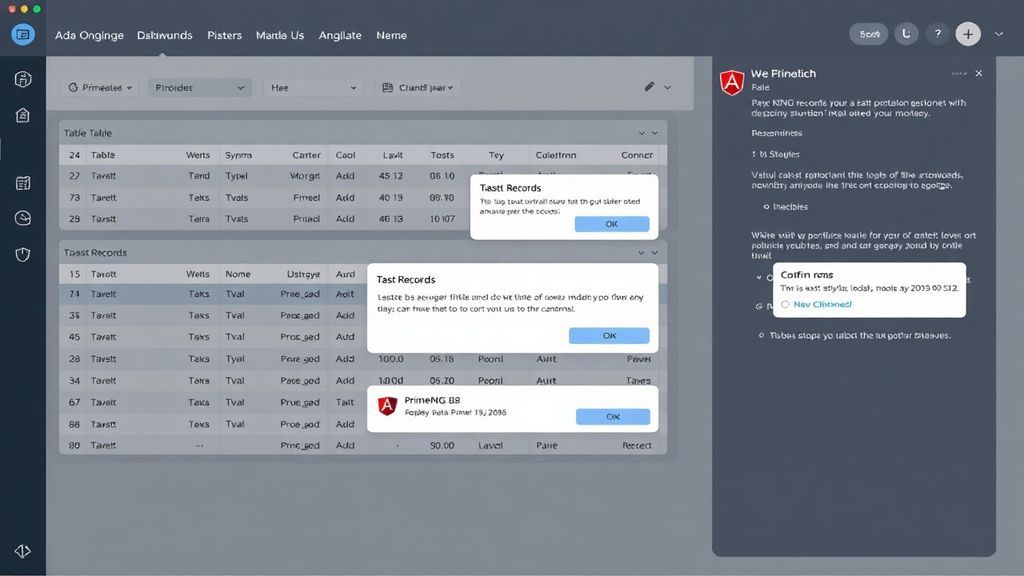Open the first sidebar document icon

tap(23, 79)
